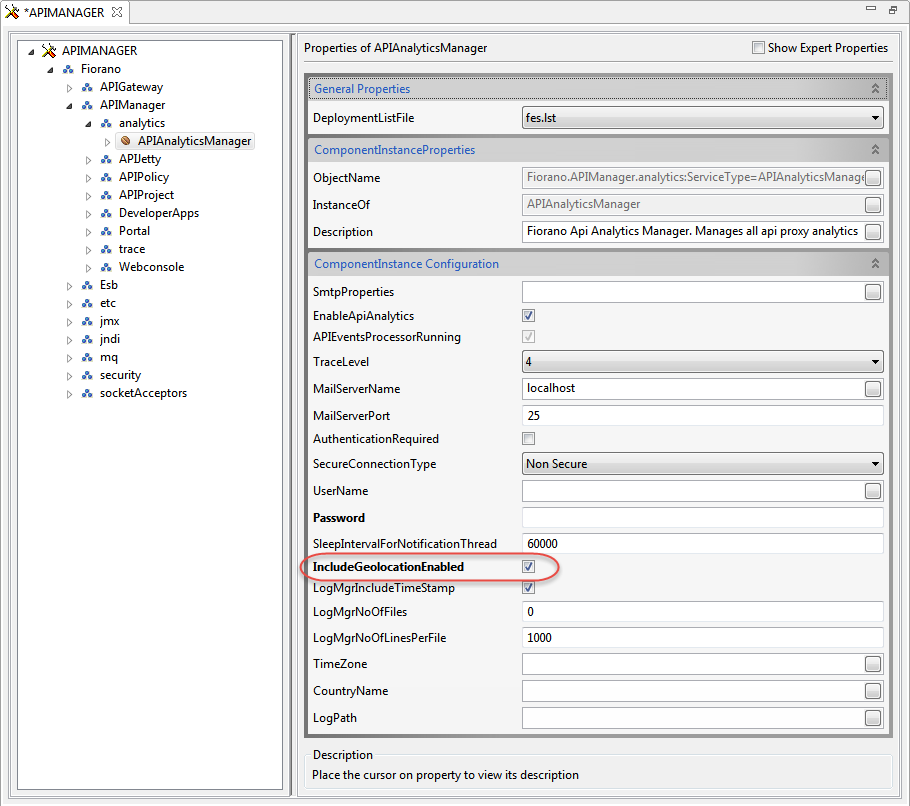The height and width of the screenshot is (806, 910).
Task: Enable Show Expert Properties checkbox
Action: (x=758, y=48)
